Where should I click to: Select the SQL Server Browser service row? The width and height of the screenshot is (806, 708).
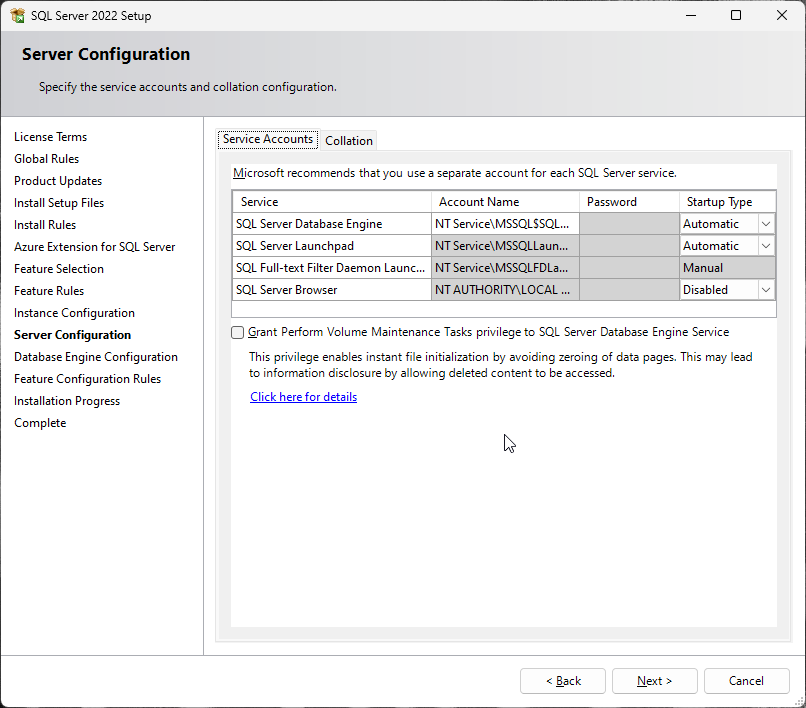[331, 290]
